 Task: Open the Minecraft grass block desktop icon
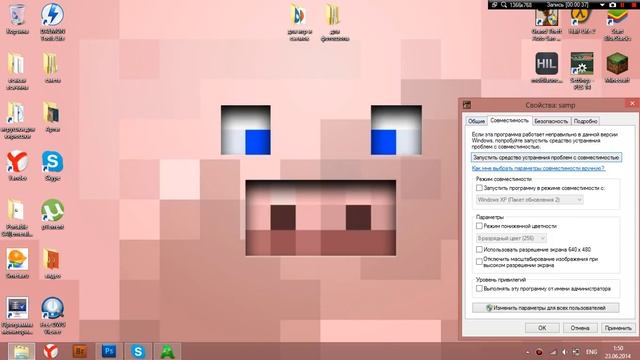617,64
